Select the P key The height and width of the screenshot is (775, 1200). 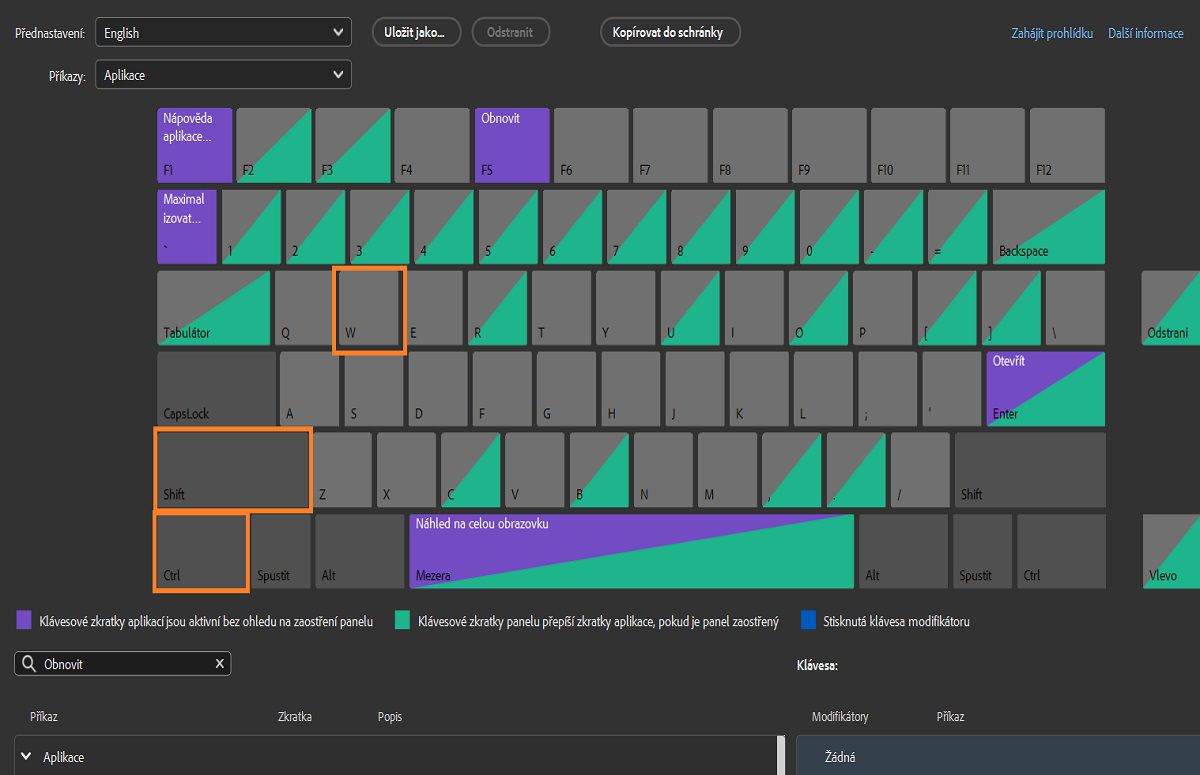pos(882,308)
